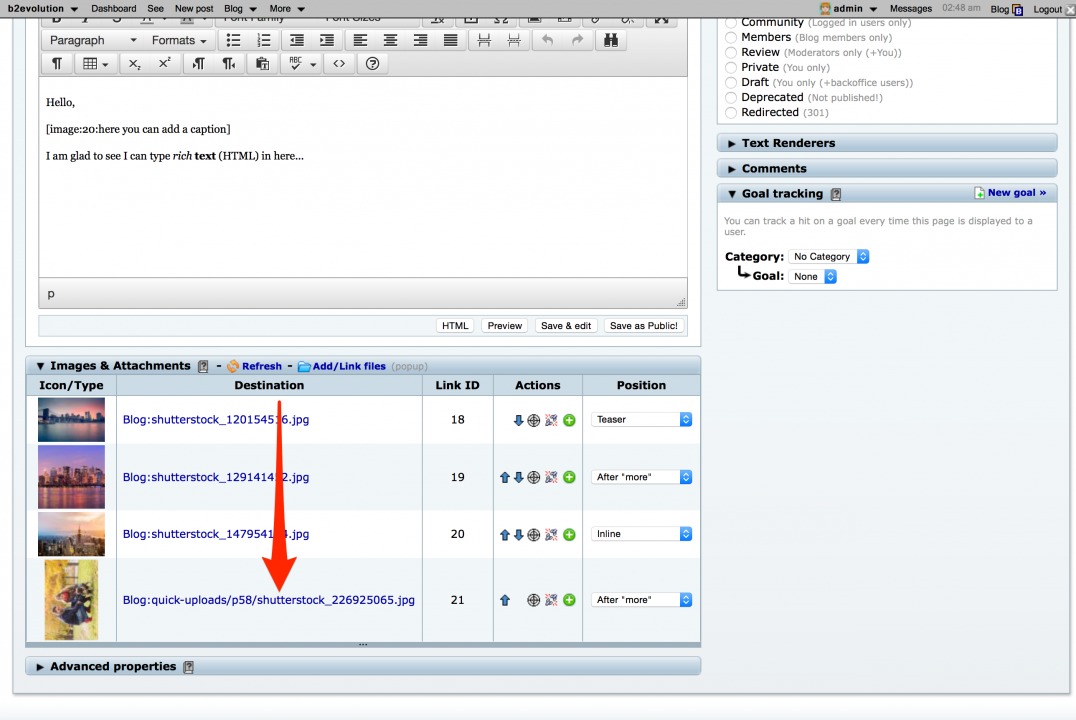Click the Save as Public! button
This screenshot has height=720, width=1076.
coord(644,326)
